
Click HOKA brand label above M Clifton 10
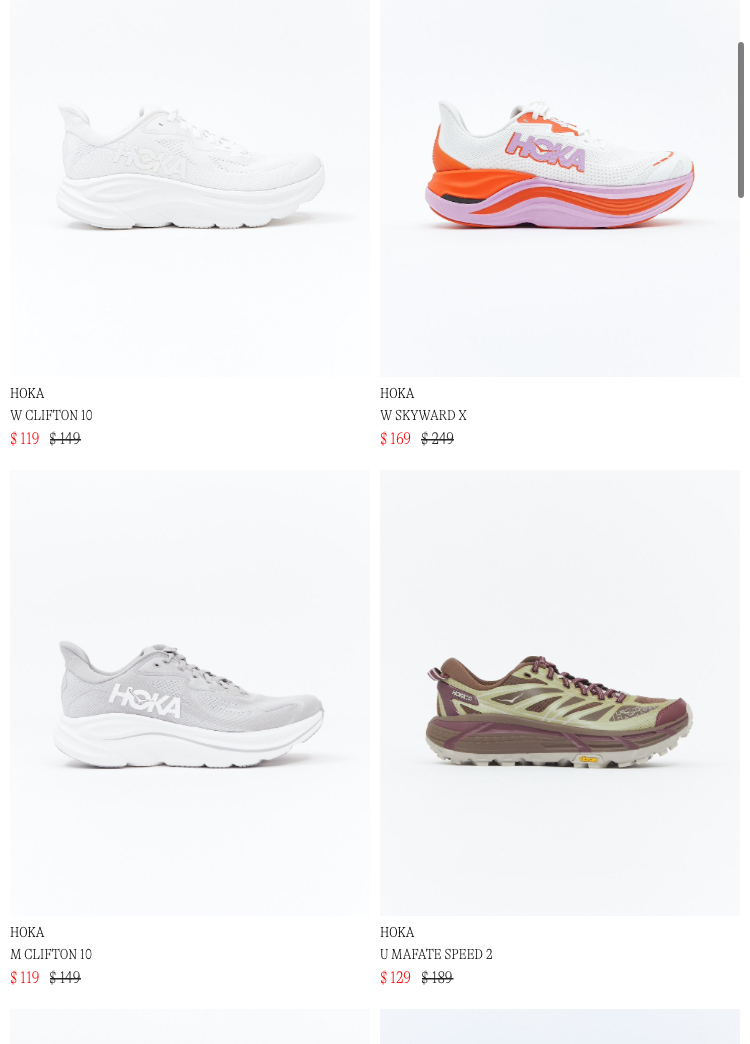pos(27,932)
